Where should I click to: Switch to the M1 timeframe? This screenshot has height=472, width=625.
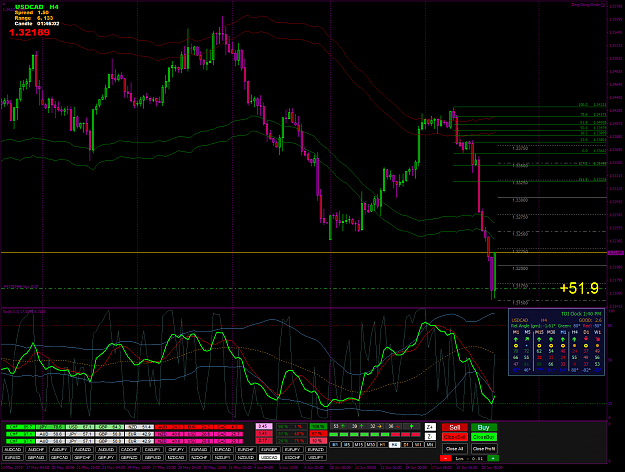(x=335, y=444)
